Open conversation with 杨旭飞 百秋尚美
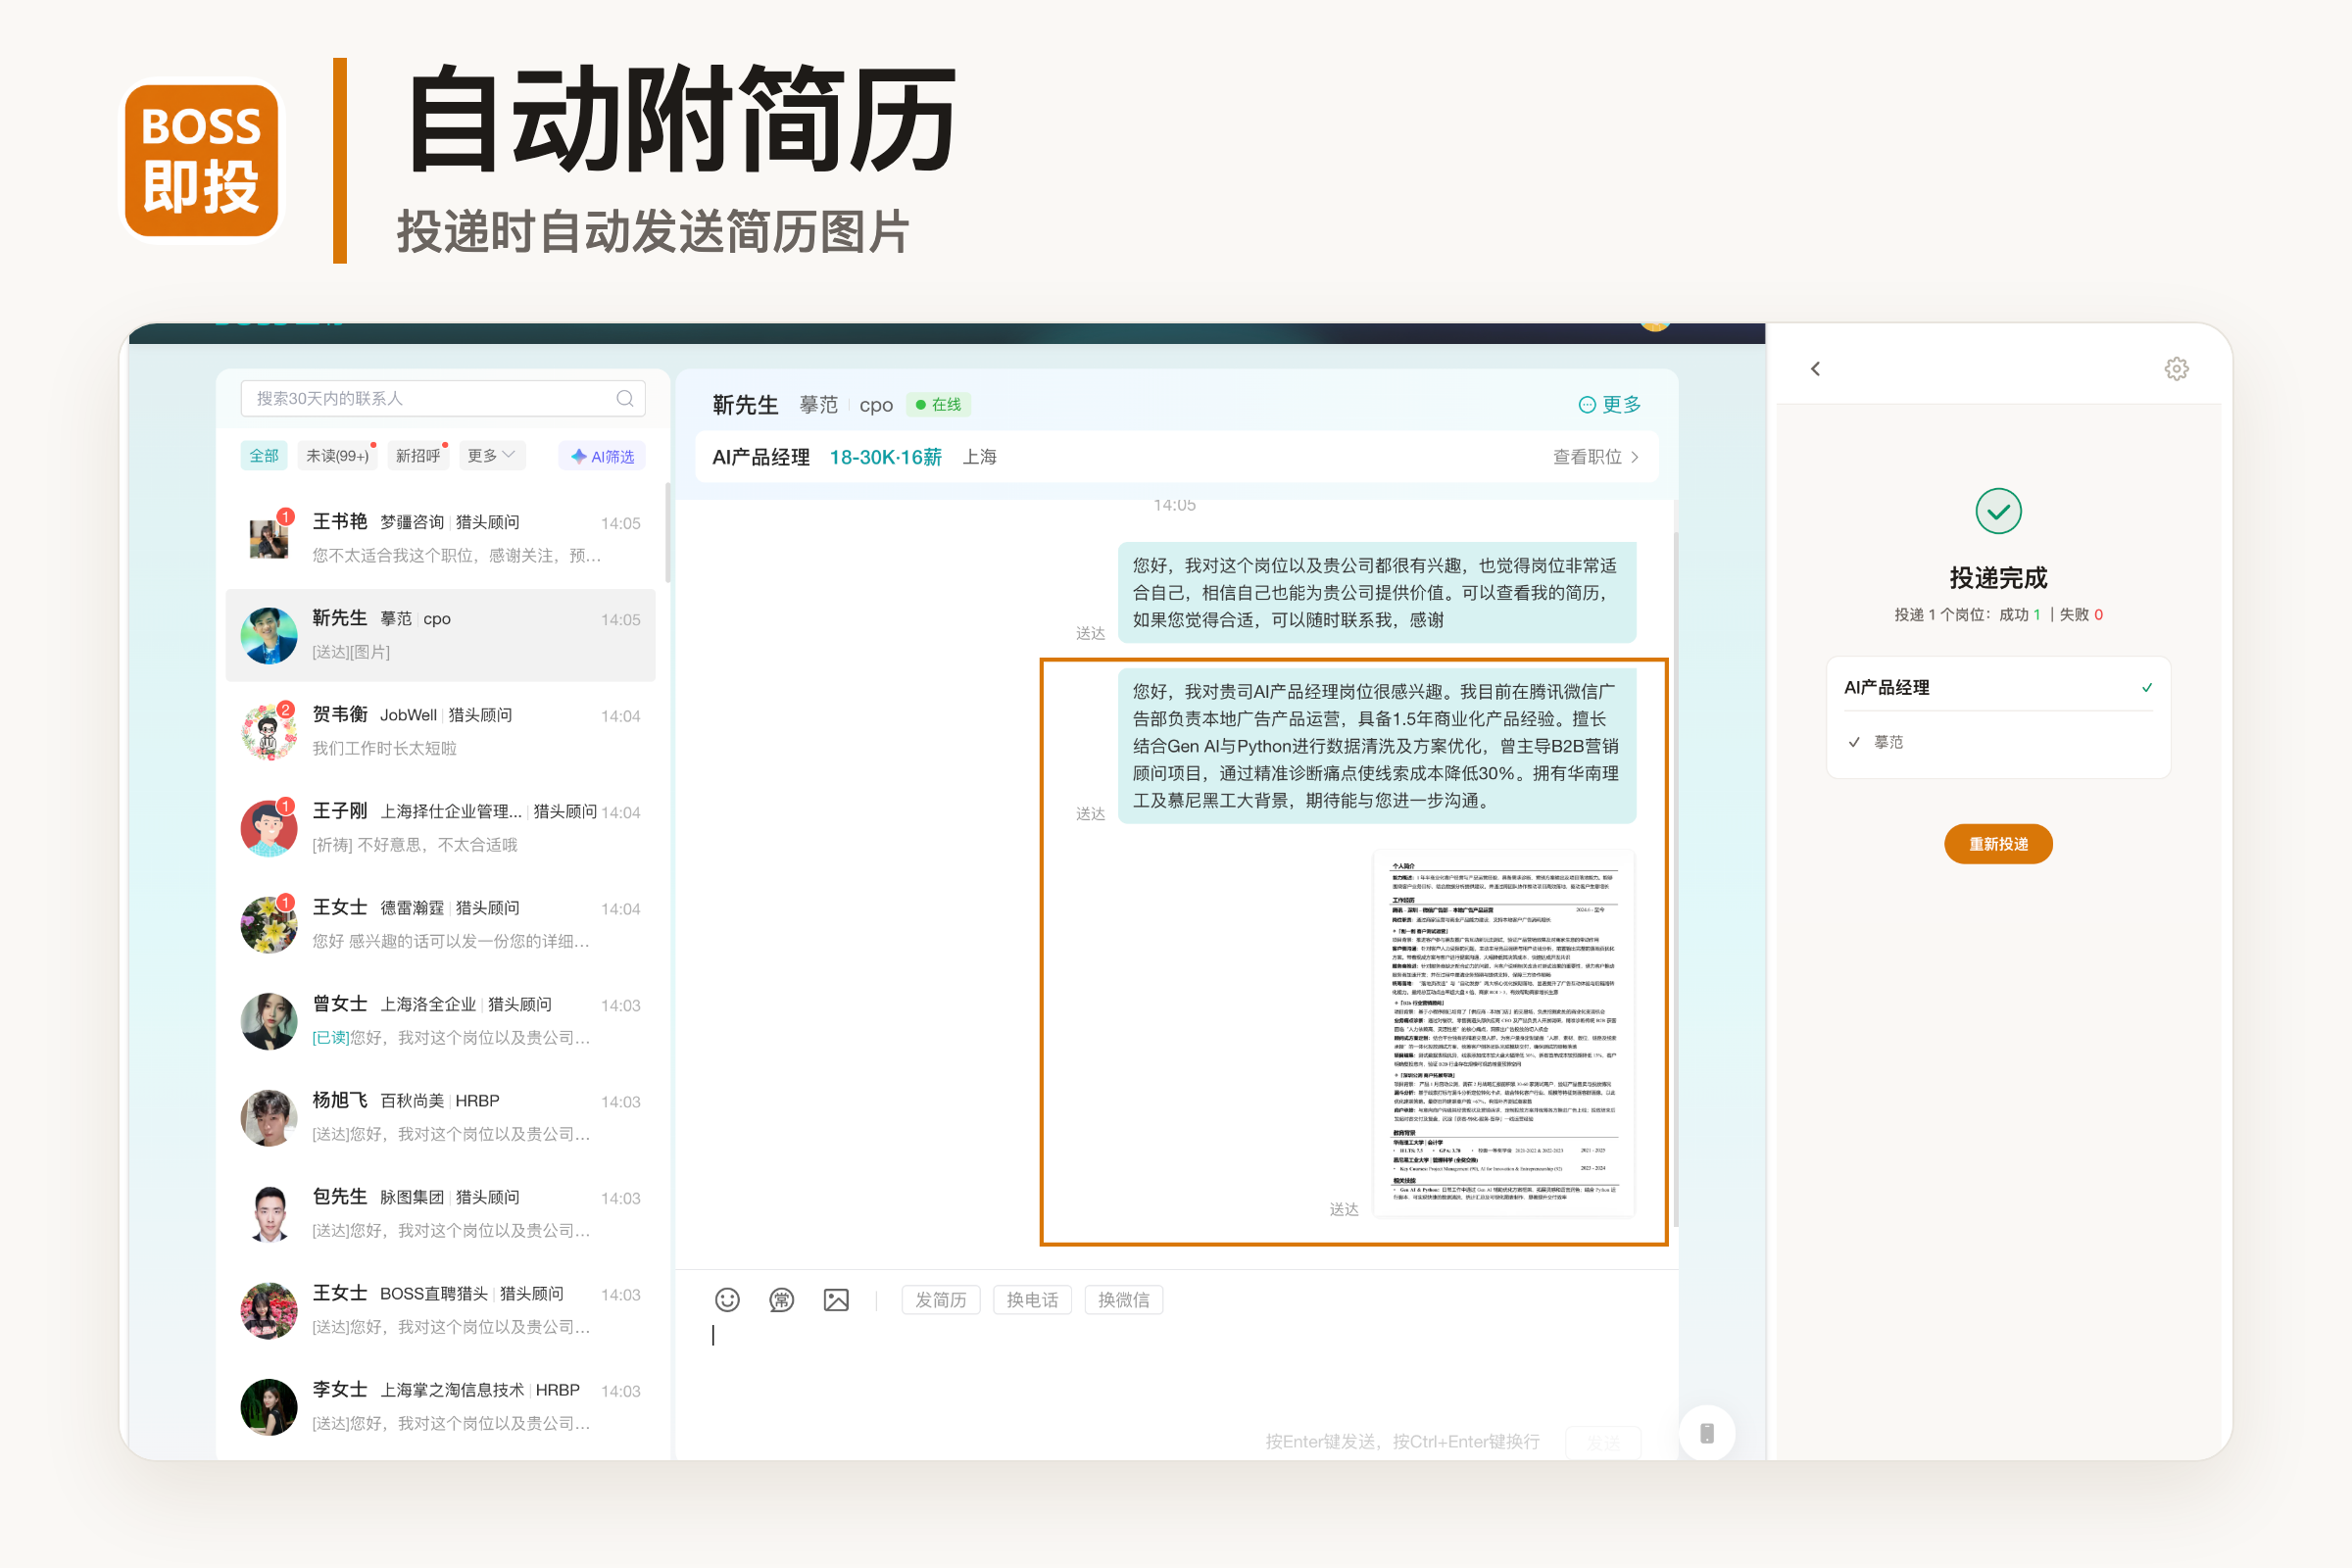The image size is (2352, 1568). pos(441,1117)
